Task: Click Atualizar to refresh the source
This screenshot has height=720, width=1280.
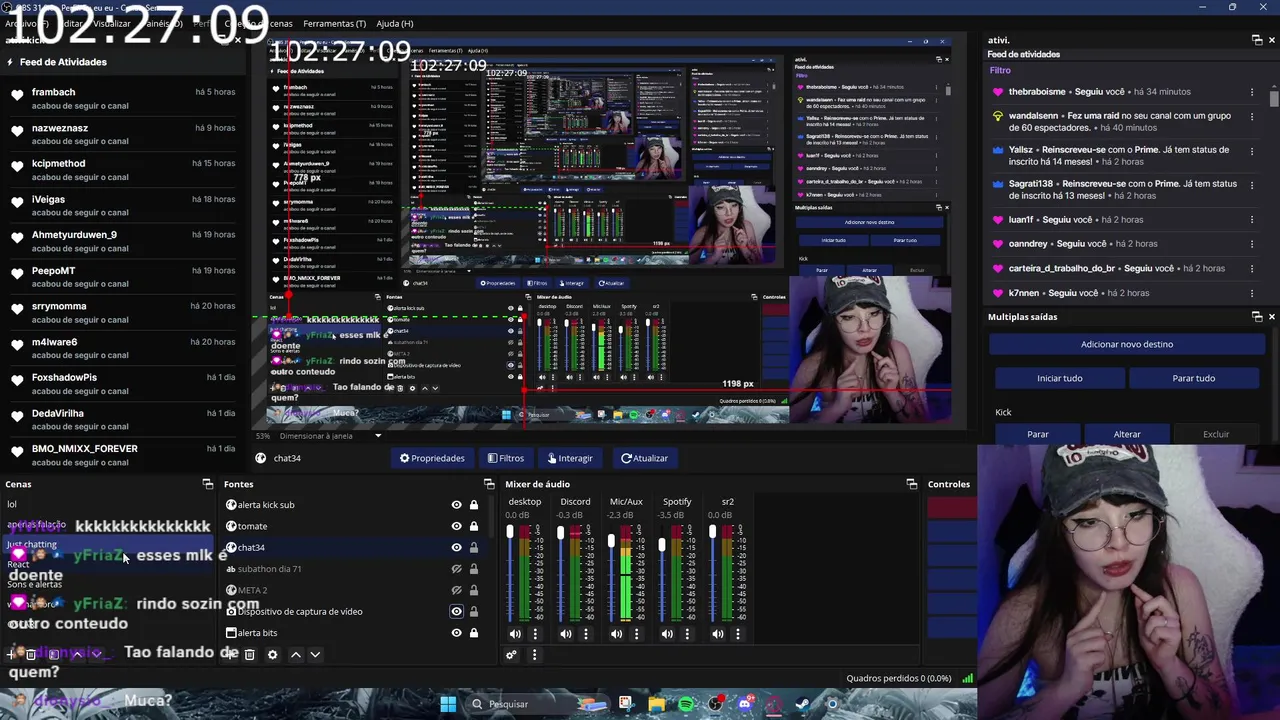Action: tap(644, 458)
